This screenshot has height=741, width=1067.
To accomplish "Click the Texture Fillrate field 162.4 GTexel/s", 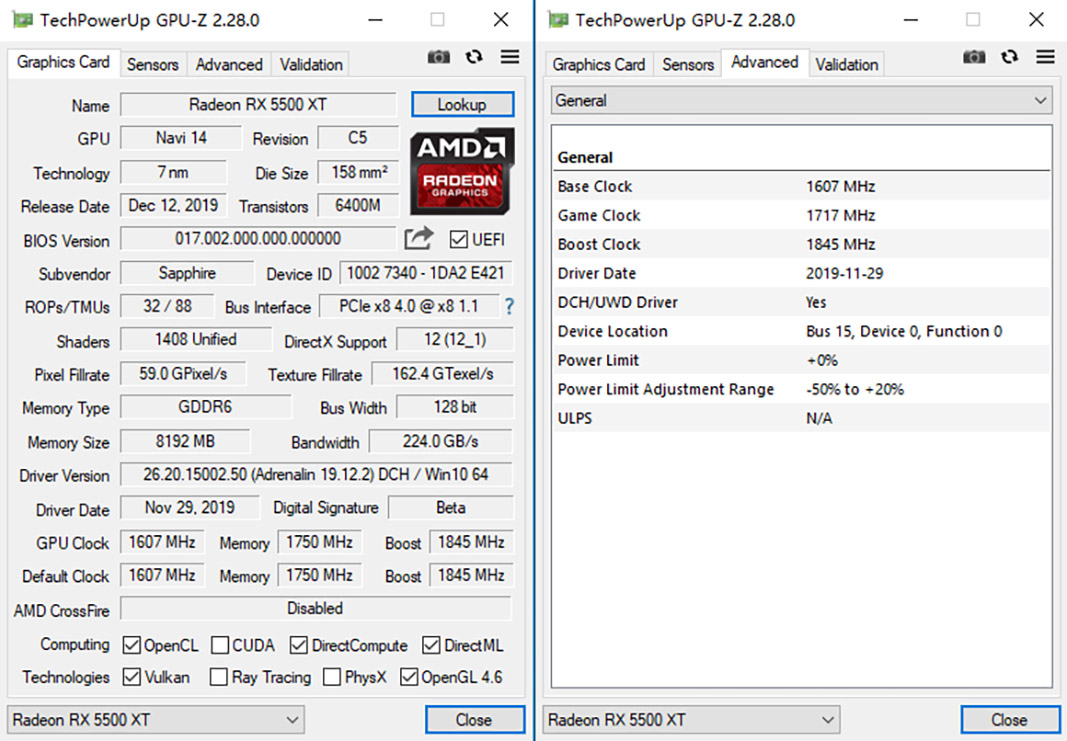I will point(442,374).
